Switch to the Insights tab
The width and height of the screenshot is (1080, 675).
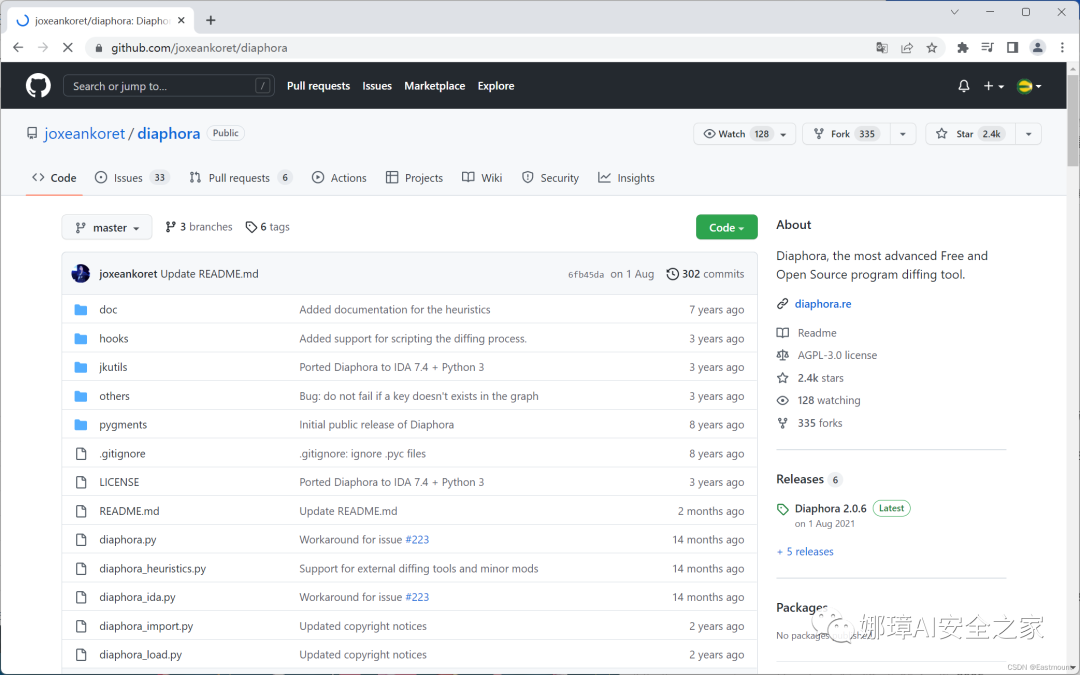pos(626,178)
